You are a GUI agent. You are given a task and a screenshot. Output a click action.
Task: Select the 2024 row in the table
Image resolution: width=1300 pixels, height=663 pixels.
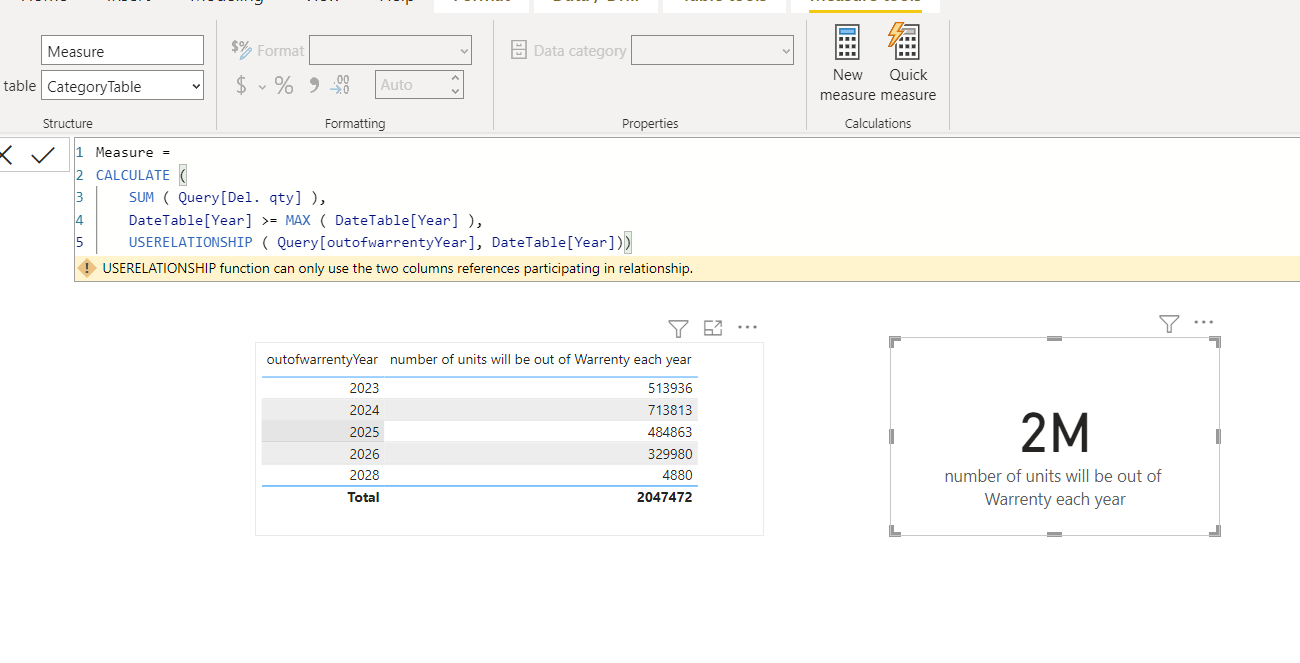tap(479, 410)
